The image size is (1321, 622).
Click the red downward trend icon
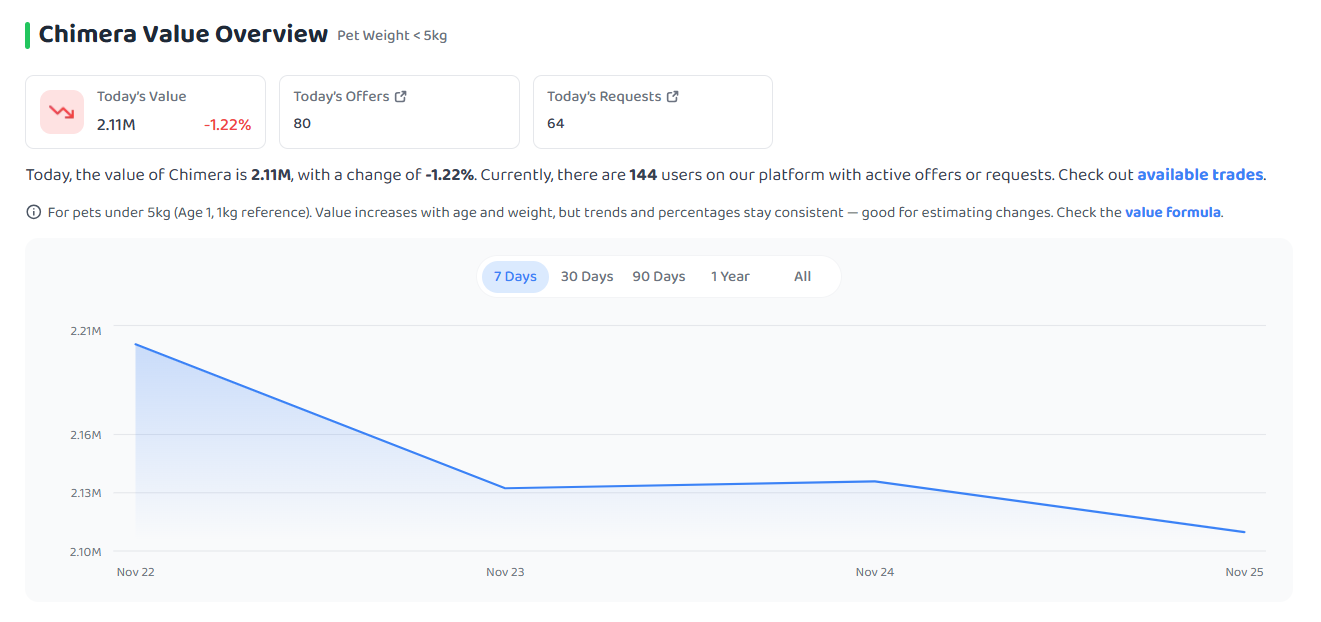click(x=62, y=112)
